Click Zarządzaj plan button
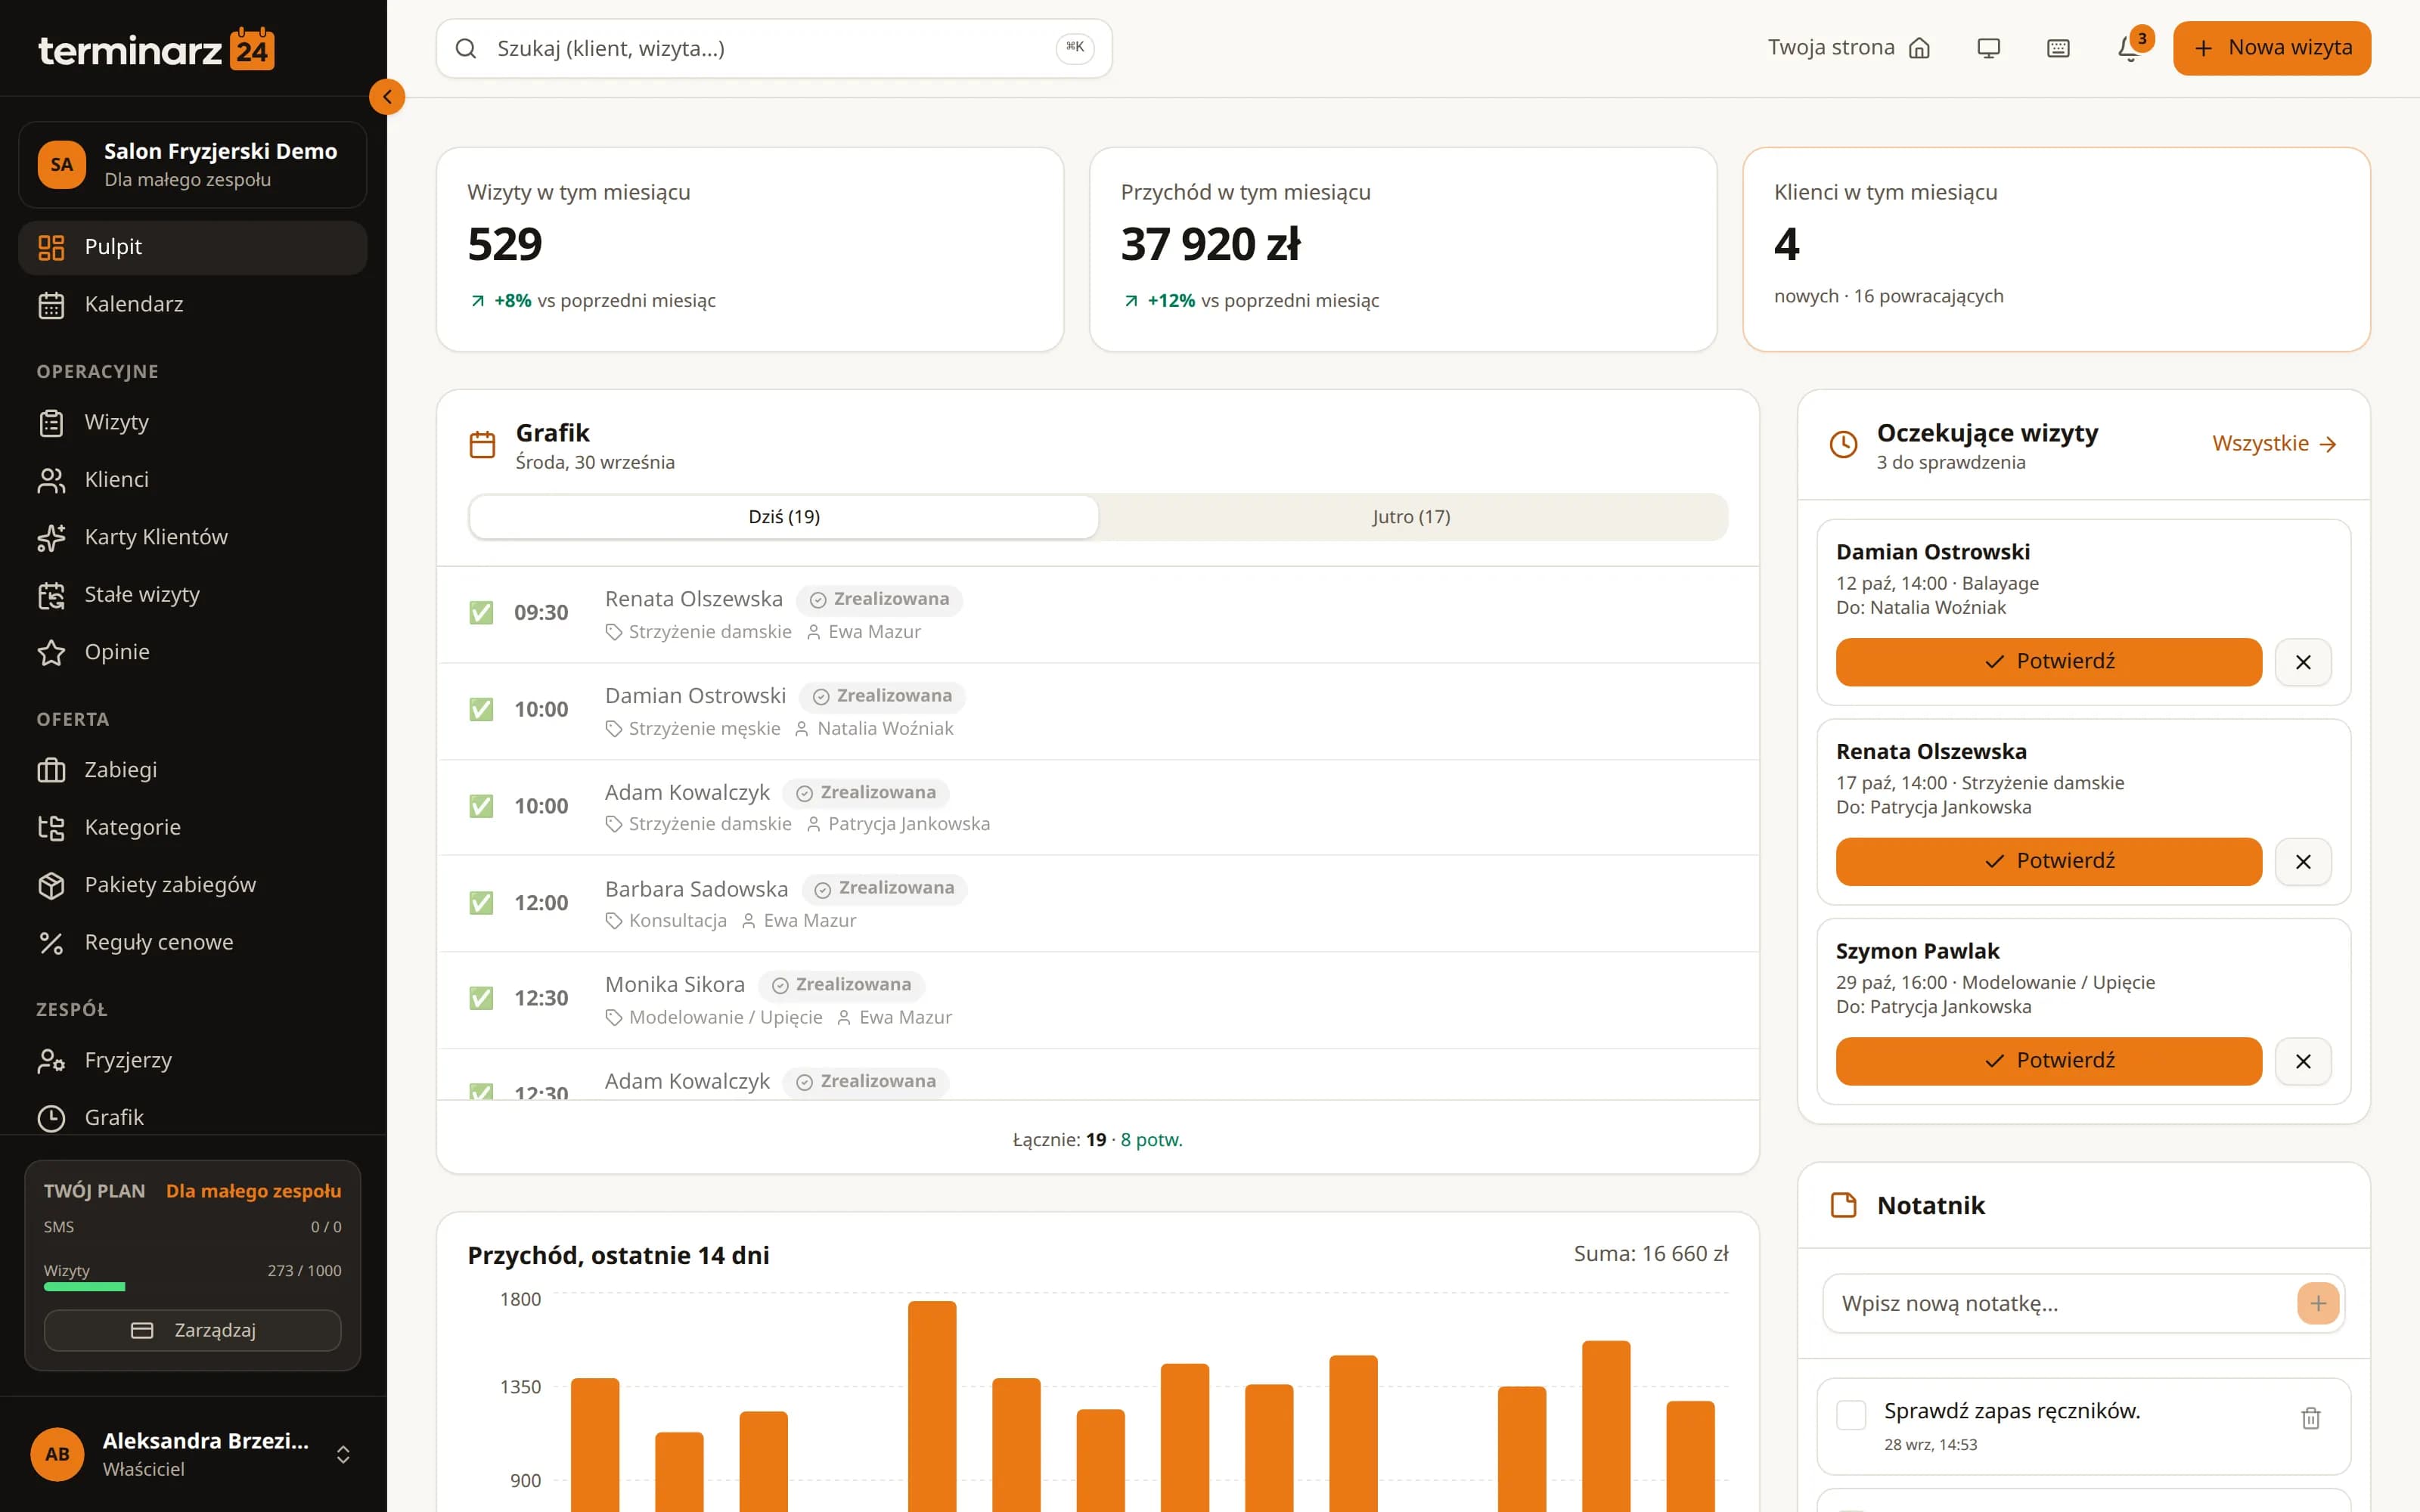The image size is (2420, 1512). 193,1331
